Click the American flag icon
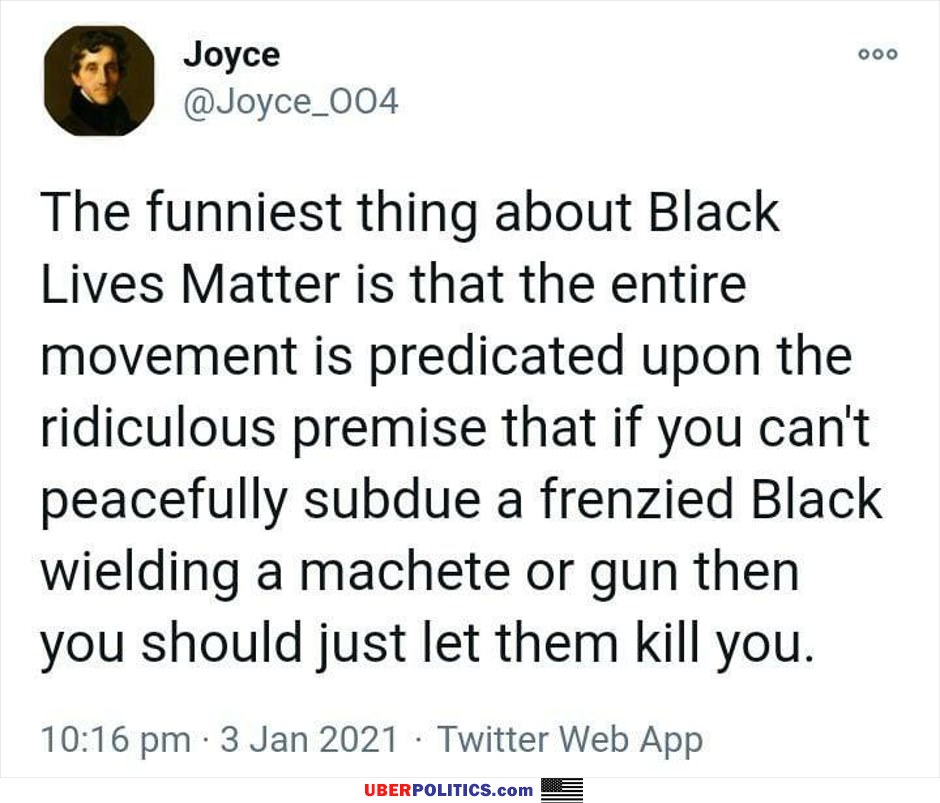Image resolution: width=940 pixels, height=803 pixels. [562, 790]
